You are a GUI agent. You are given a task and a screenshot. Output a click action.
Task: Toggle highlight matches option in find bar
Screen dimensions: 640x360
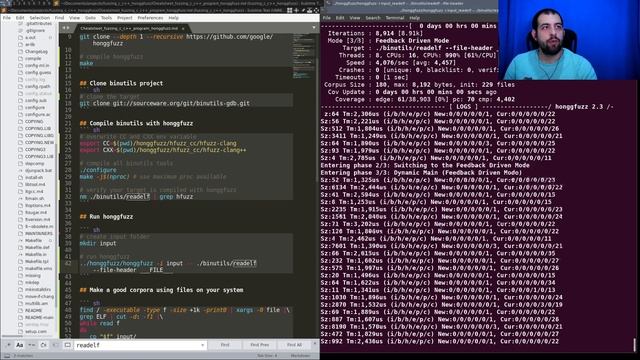pos(67,345)
